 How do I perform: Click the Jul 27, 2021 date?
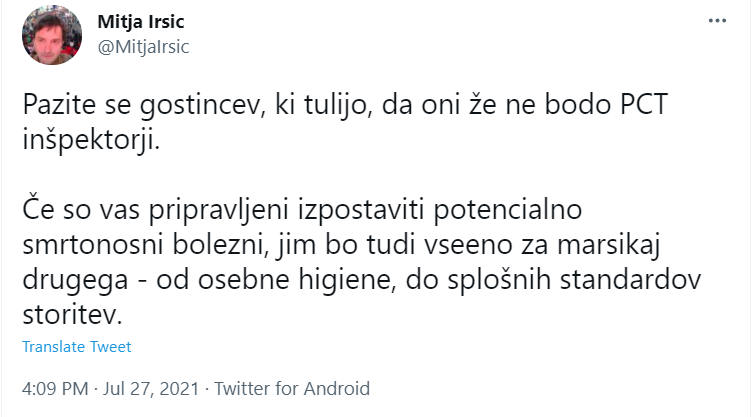(151, 388)
